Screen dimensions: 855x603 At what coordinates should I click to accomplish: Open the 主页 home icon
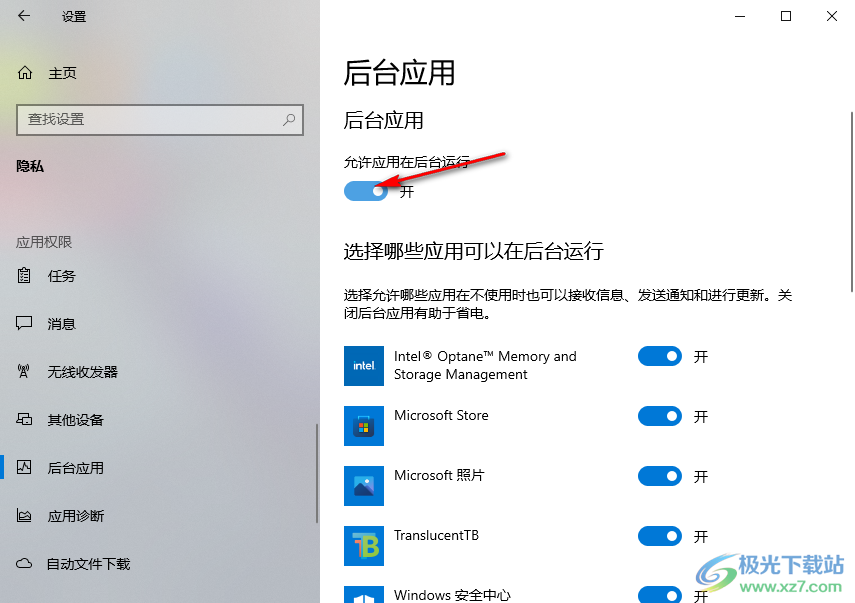click(x=25, y=73)
